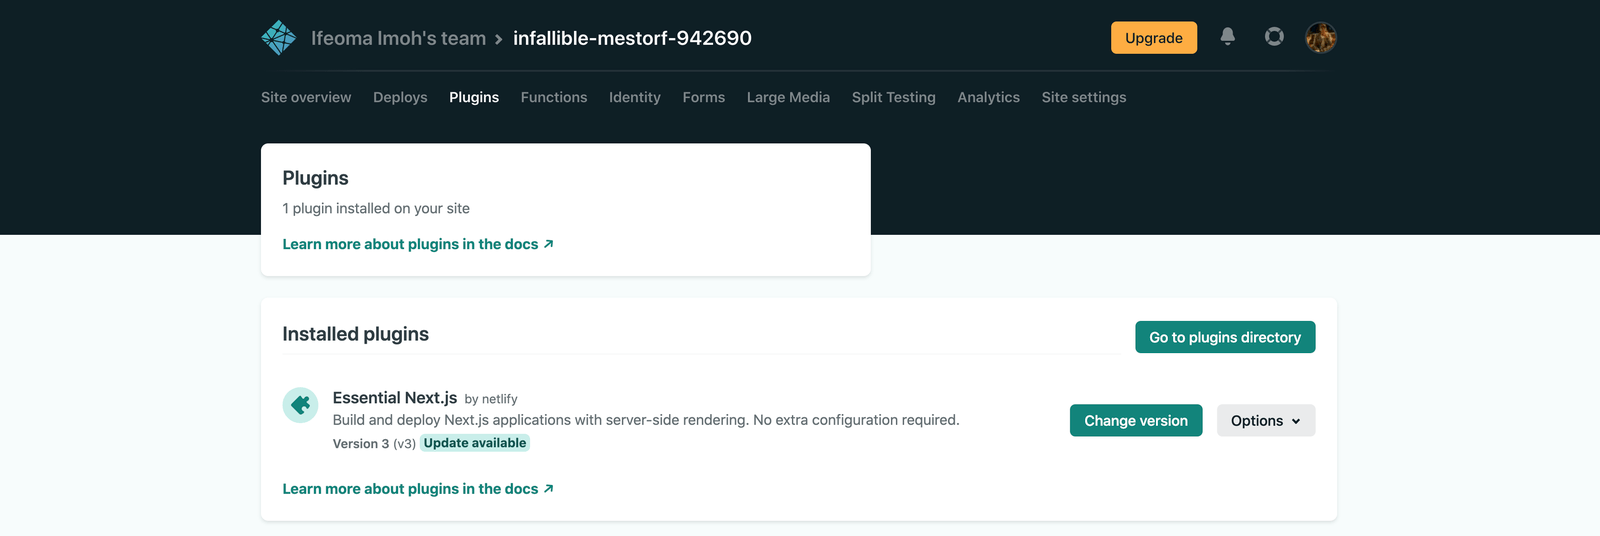Switch to the Large Media tab

point(788,97)
